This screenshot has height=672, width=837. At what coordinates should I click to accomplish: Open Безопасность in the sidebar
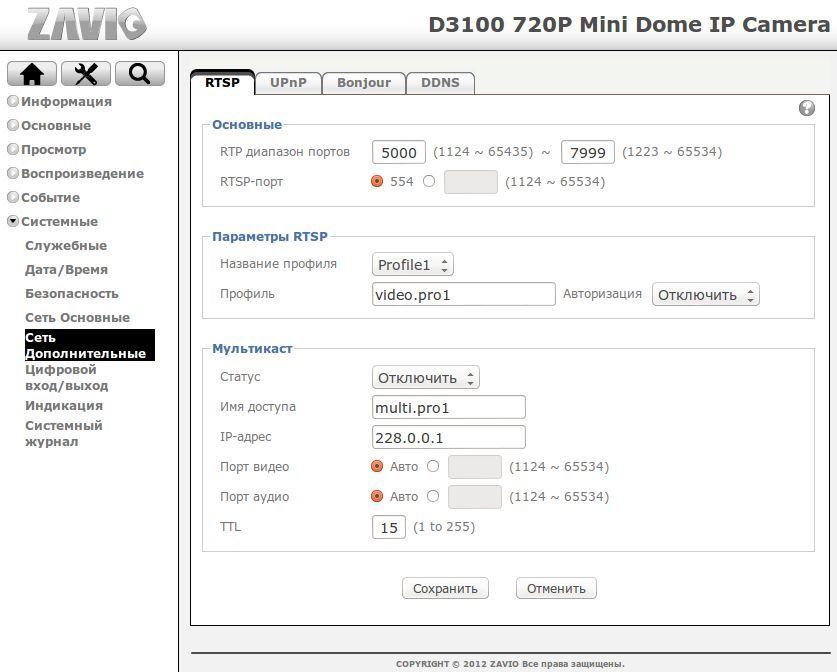tap(72, 294)
